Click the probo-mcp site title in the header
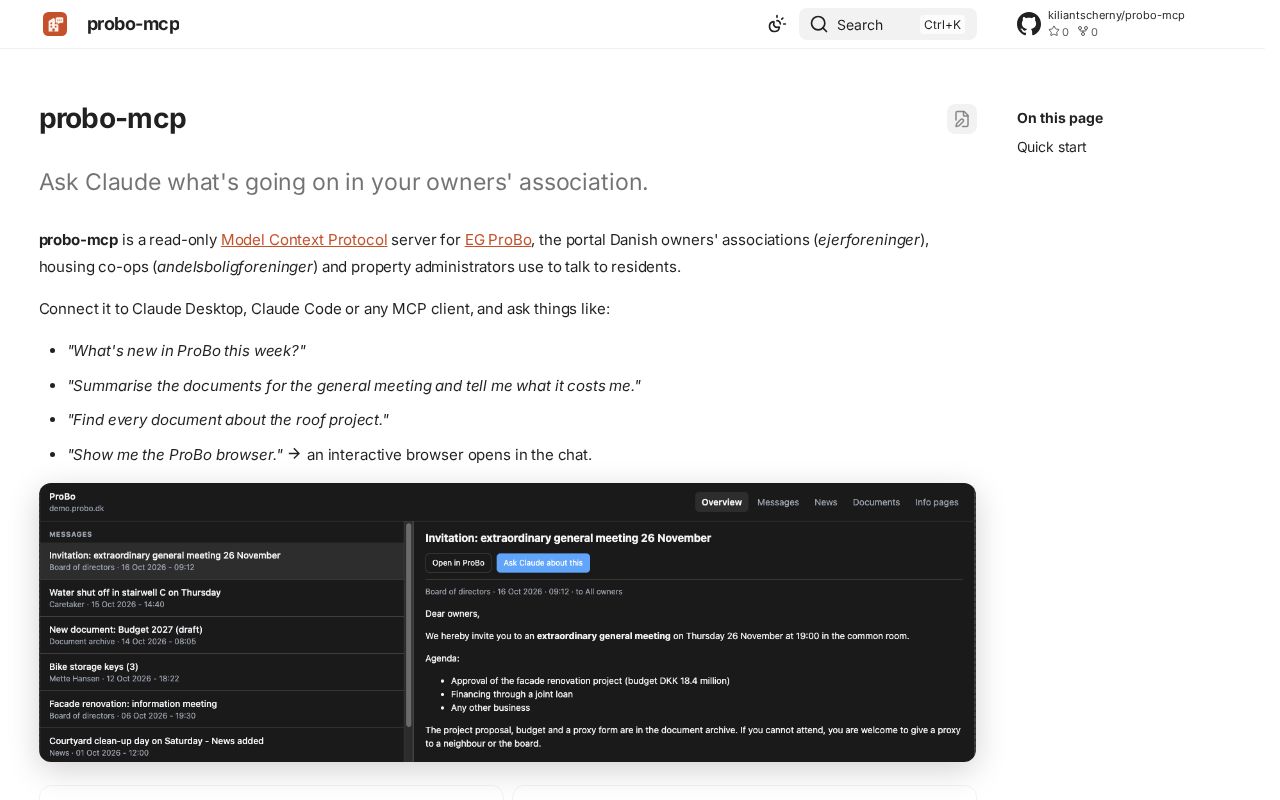Viewport: 1280px width, 800px height. tap(133, 24)
